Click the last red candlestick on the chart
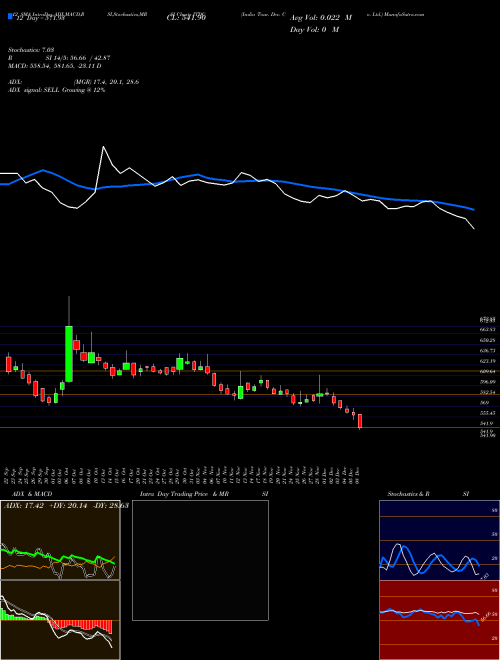500x660 pixels. (x=360, y=421)
